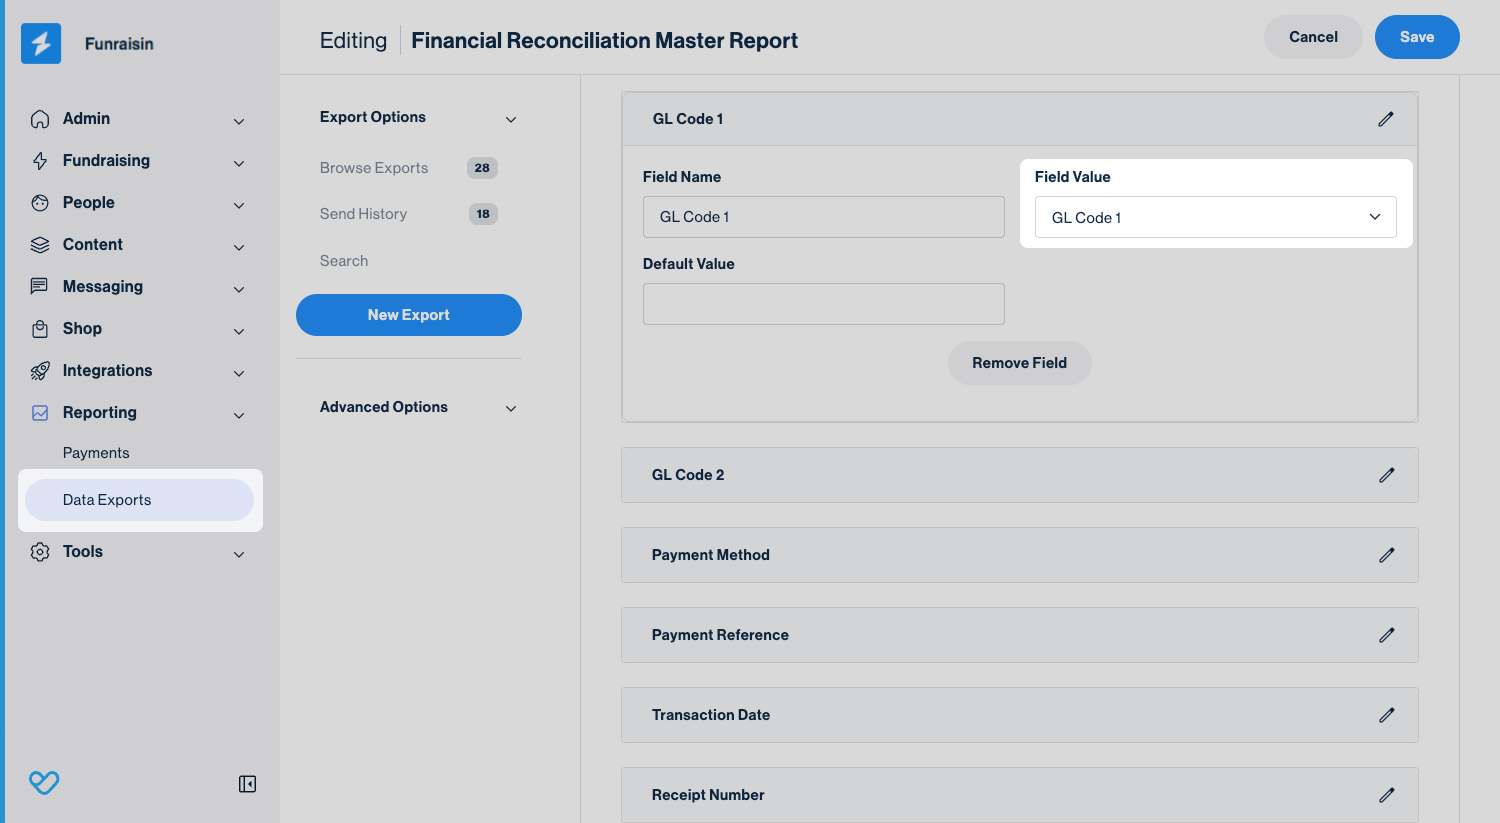1500x823 pixels.
Task: Edit the Payment Method field via pencil icon
Action: coord(1386,555)
